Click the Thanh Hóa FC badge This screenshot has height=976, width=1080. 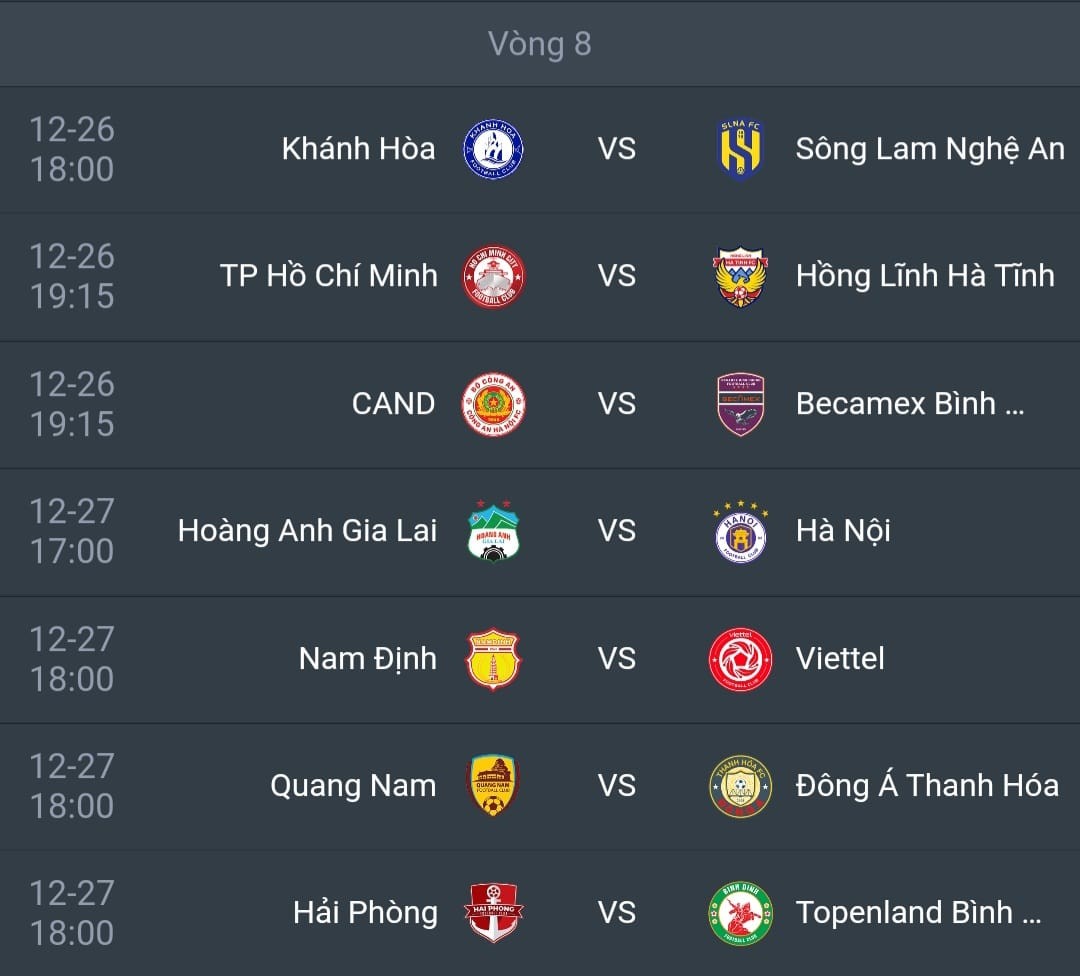point(741,786)
